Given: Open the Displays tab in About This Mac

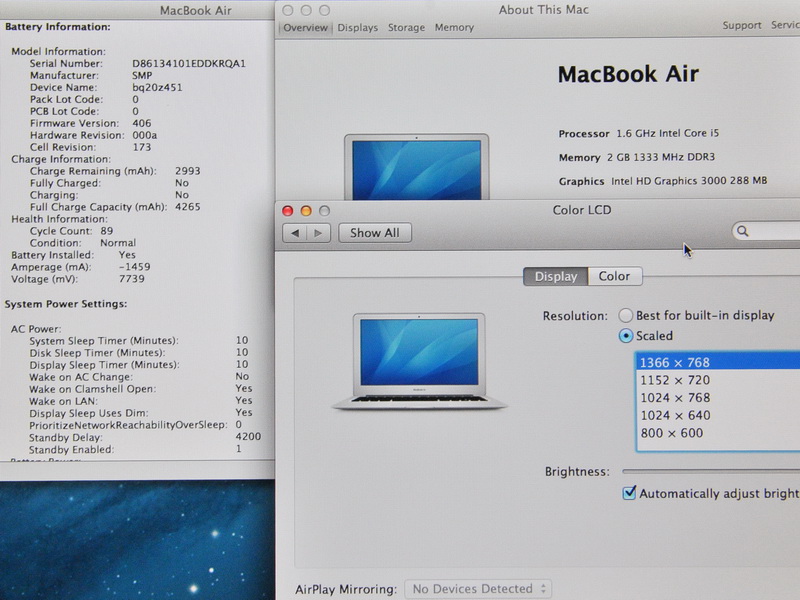Looking at the screenshot, I should [x=358, y=28].
